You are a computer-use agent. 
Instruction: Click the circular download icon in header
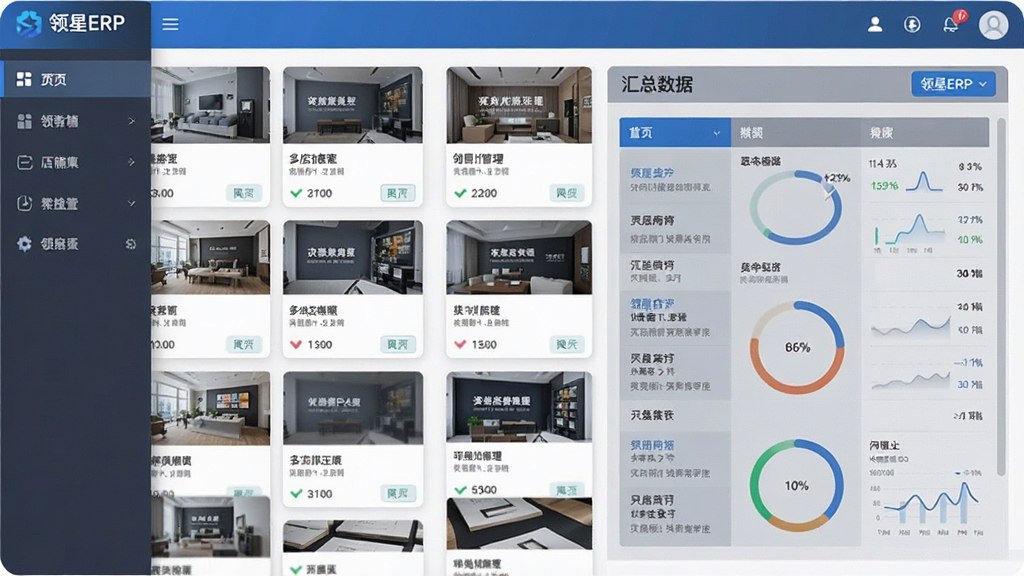click(x=912, y=24)
